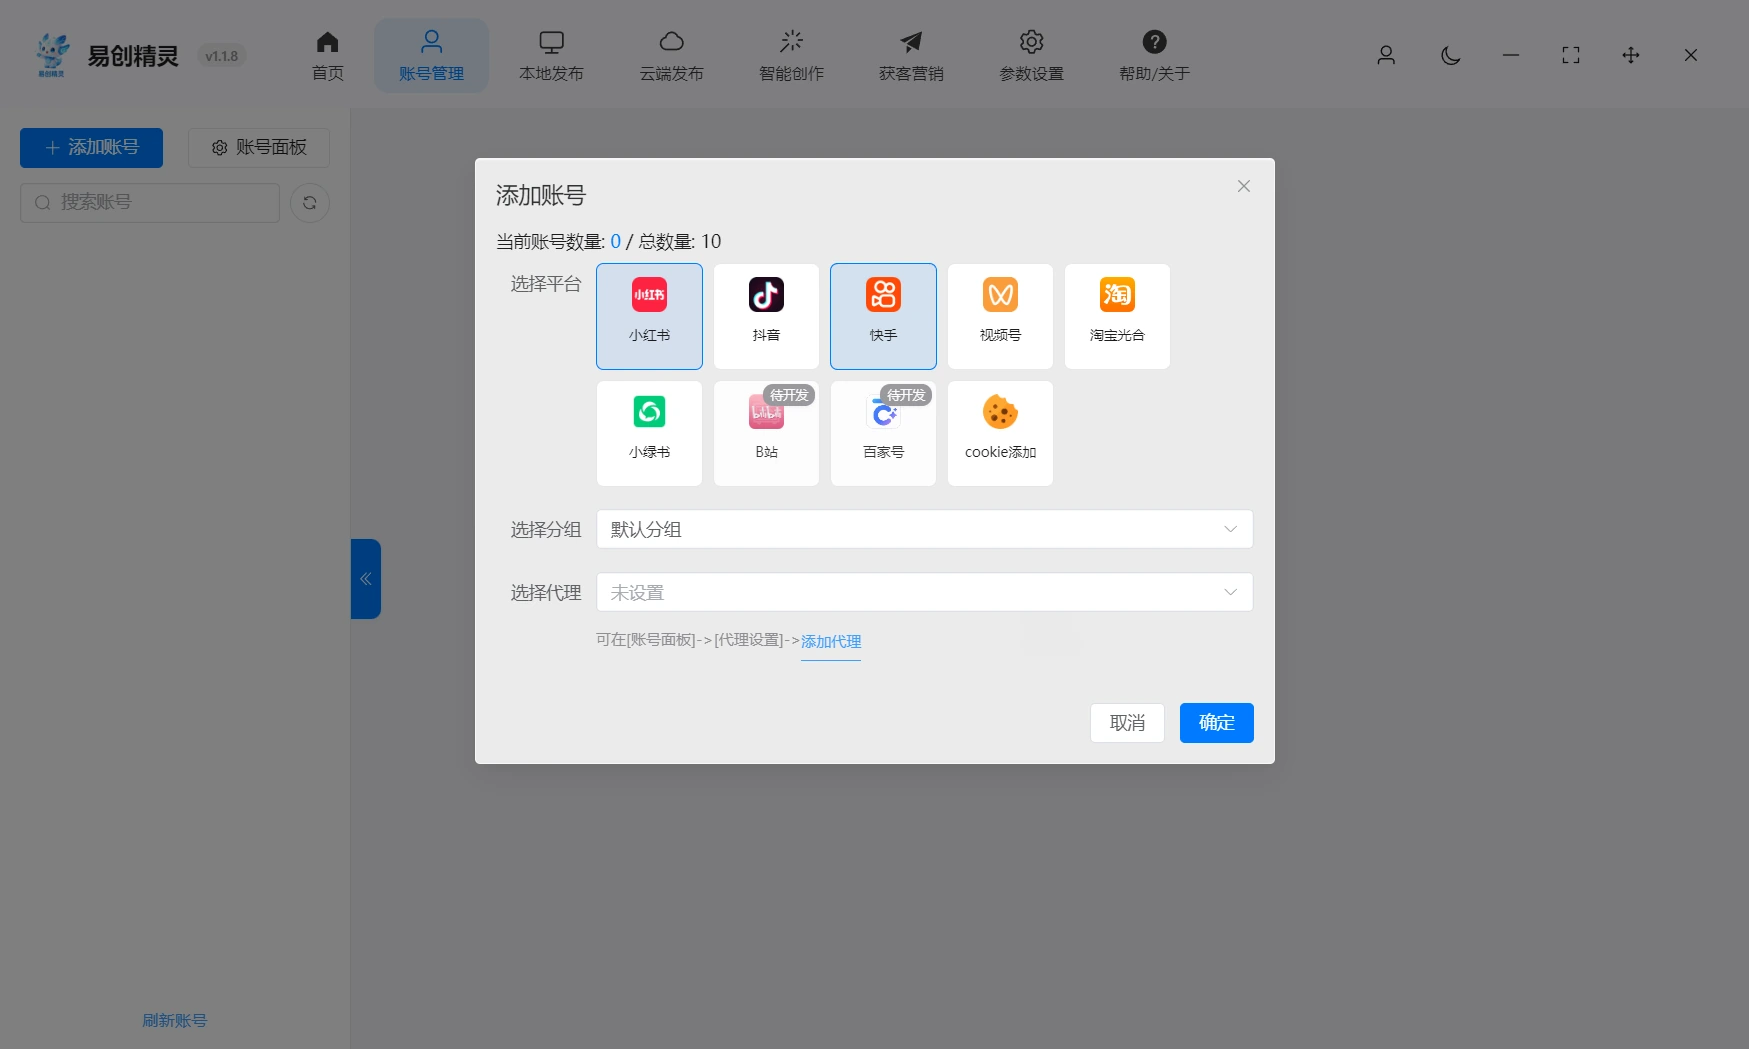
Task: Go to the 首页 tab
Action: tap(327, 56)
